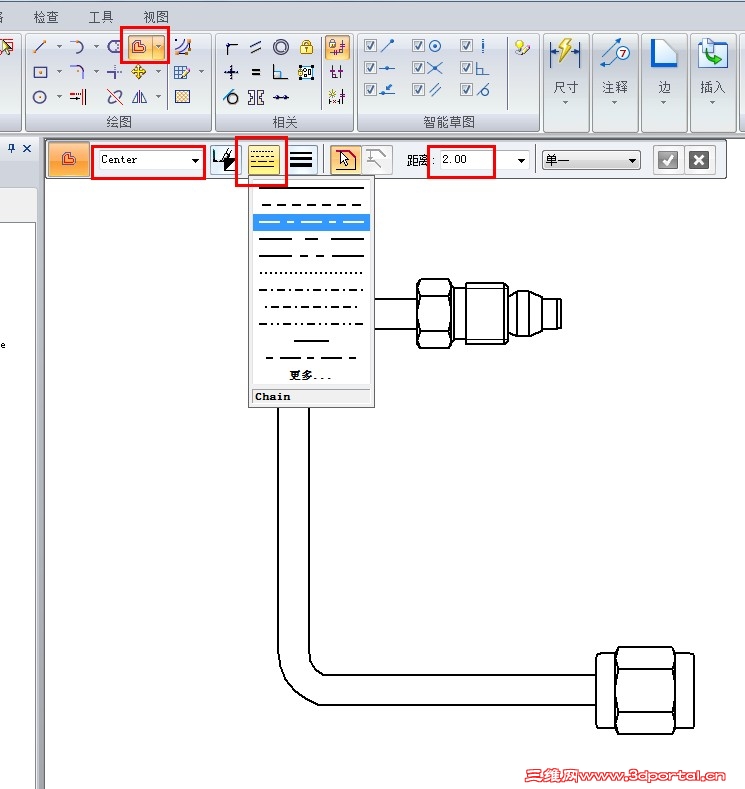Screen dimensions: 745x789
Task: Toggle the midpoint IntelliSketch checkbox
Action: click(x=370, y=67)
